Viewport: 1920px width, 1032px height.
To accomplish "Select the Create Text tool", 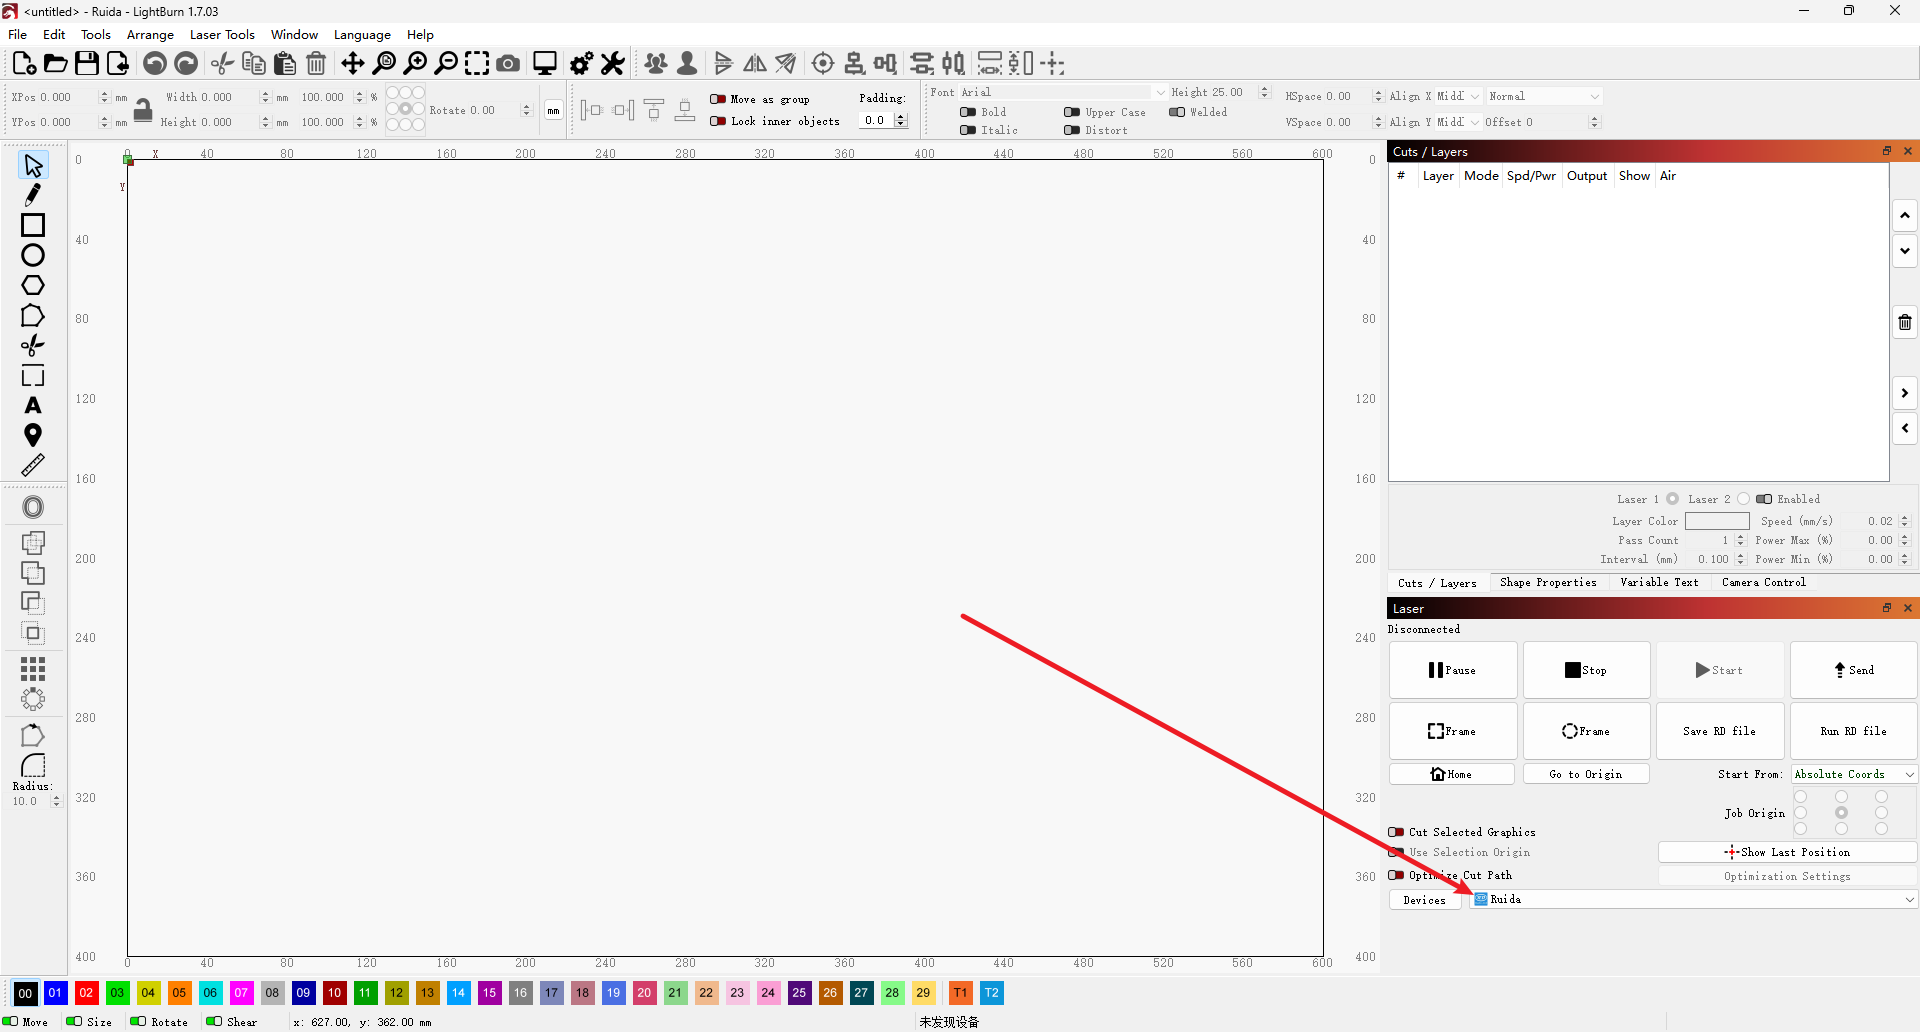I will [x=33, y=406].
